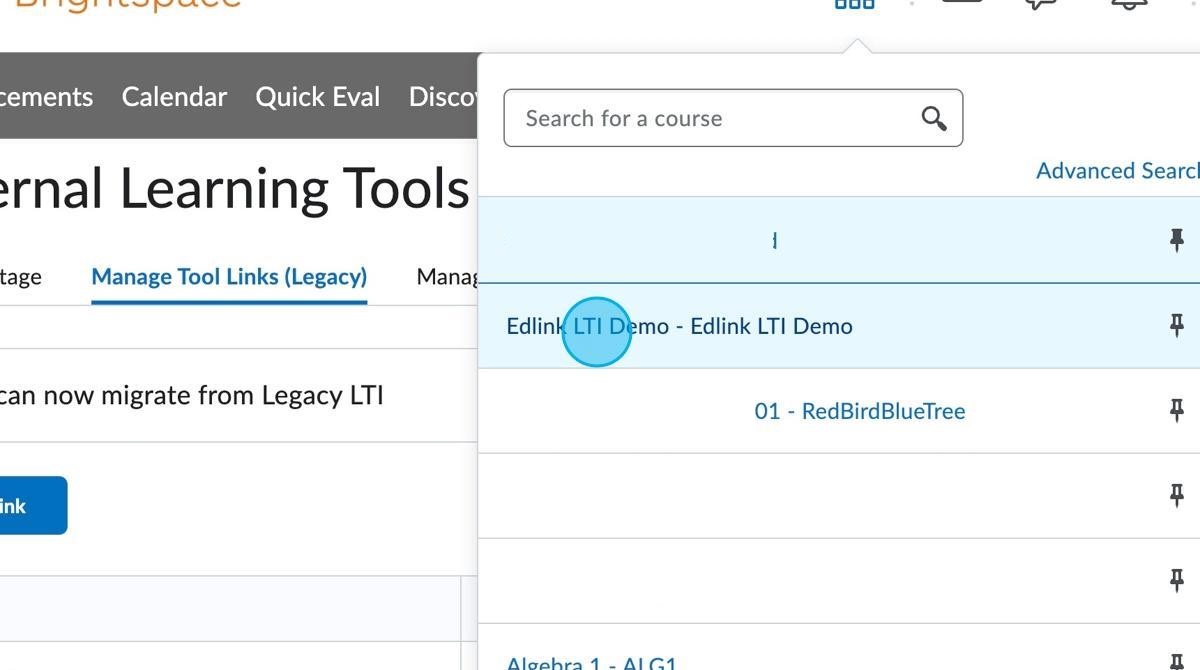Click the pin icon on the topmost course row
The height and width of the screenshot is (670, 1200).
tap(1177, 240)
